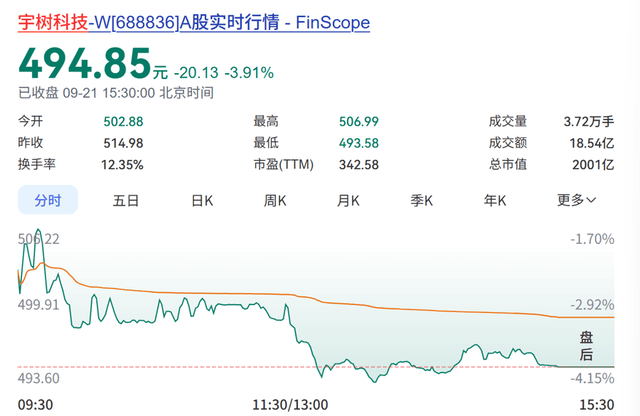
Task: Click the -1.70% chart axis label
Action: [592, 239]
